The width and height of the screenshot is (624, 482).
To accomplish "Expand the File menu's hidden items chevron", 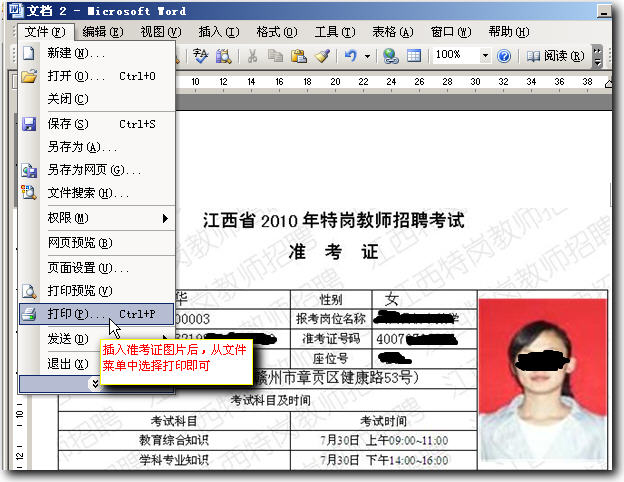I will (x=95, y=384).
